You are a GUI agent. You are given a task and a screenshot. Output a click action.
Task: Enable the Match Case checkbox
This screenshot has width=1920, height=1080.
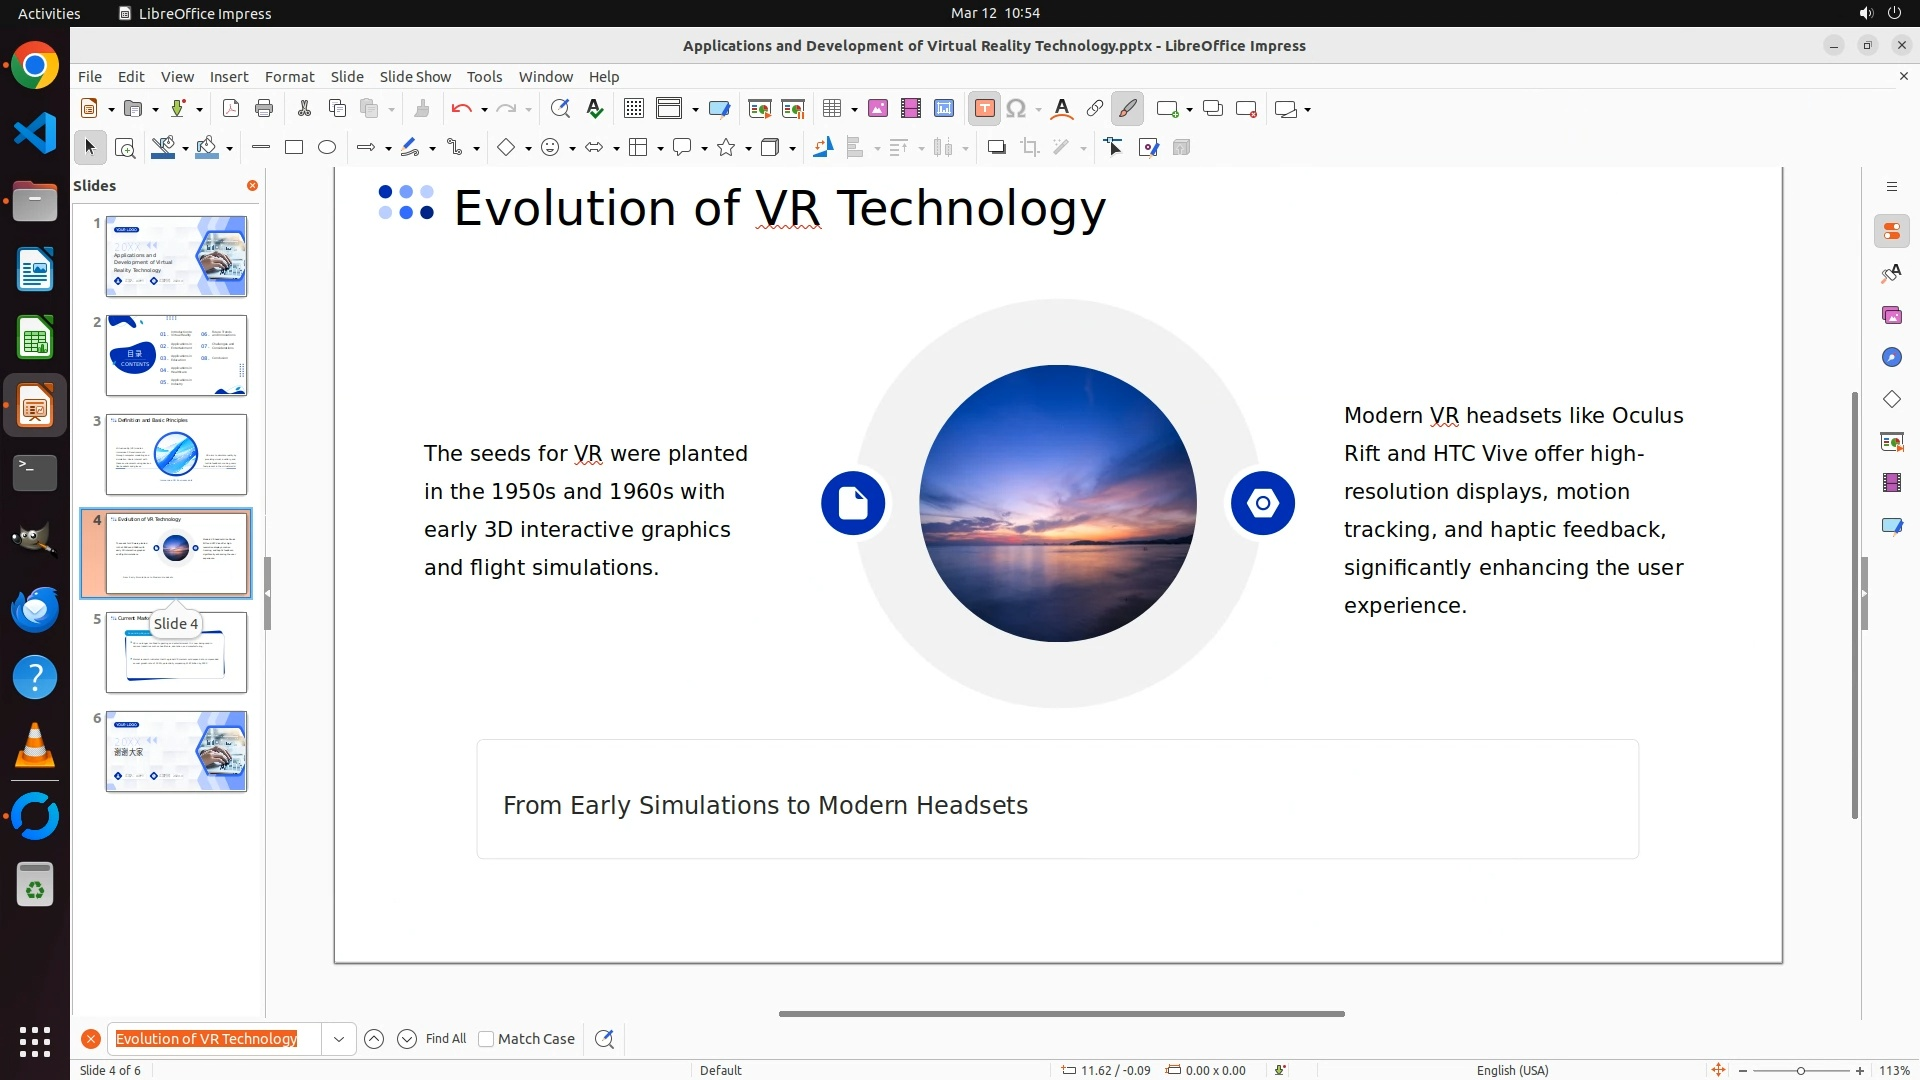click(486, 1039)
